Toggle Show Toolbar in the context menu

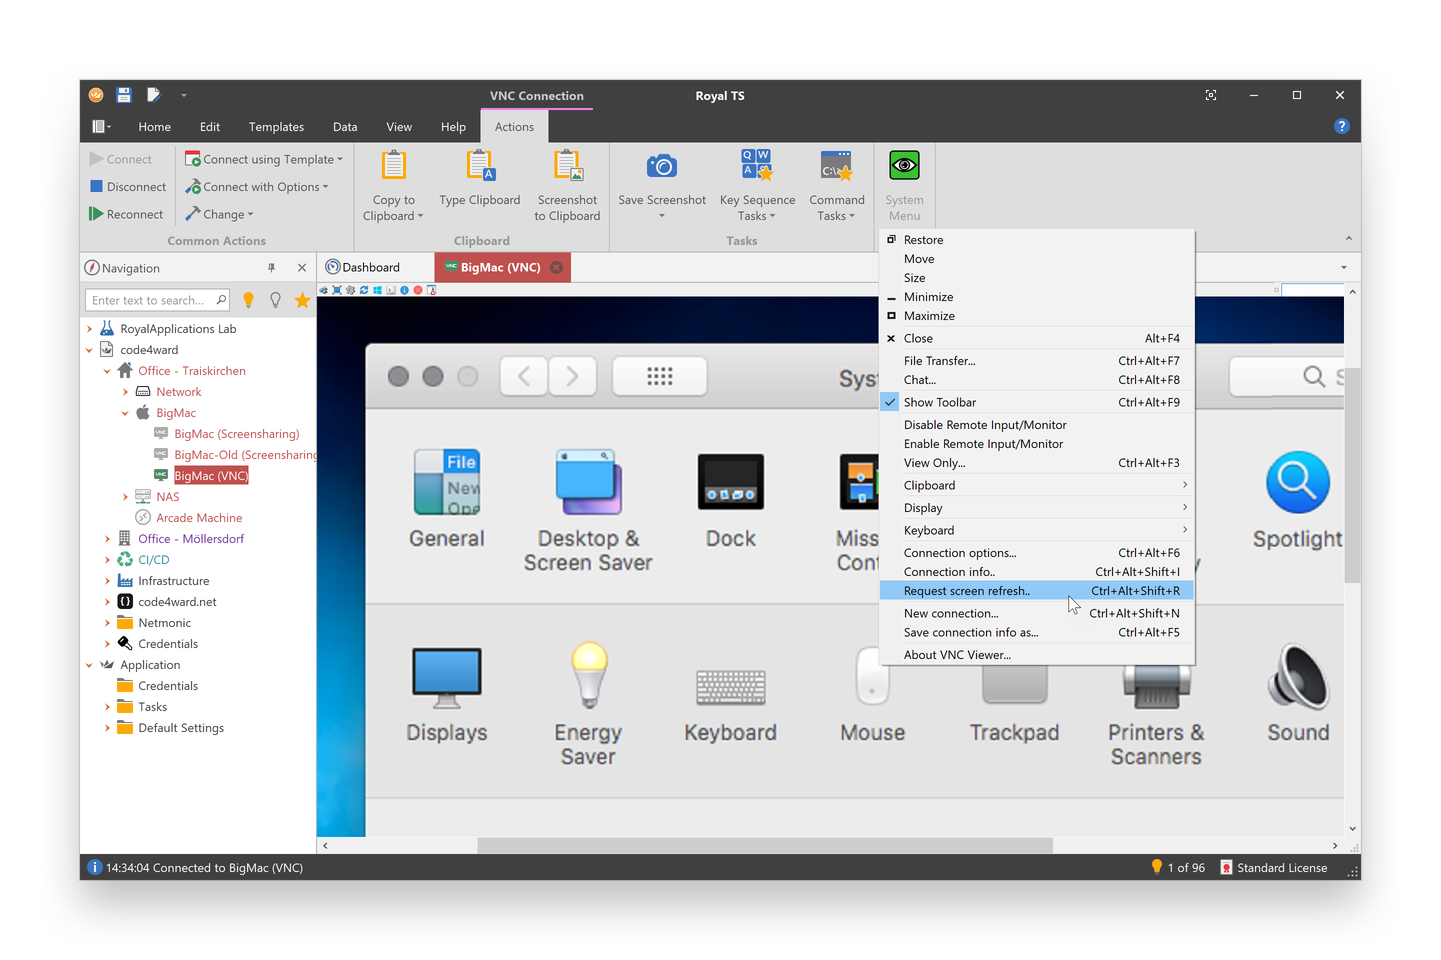[940, 401]
